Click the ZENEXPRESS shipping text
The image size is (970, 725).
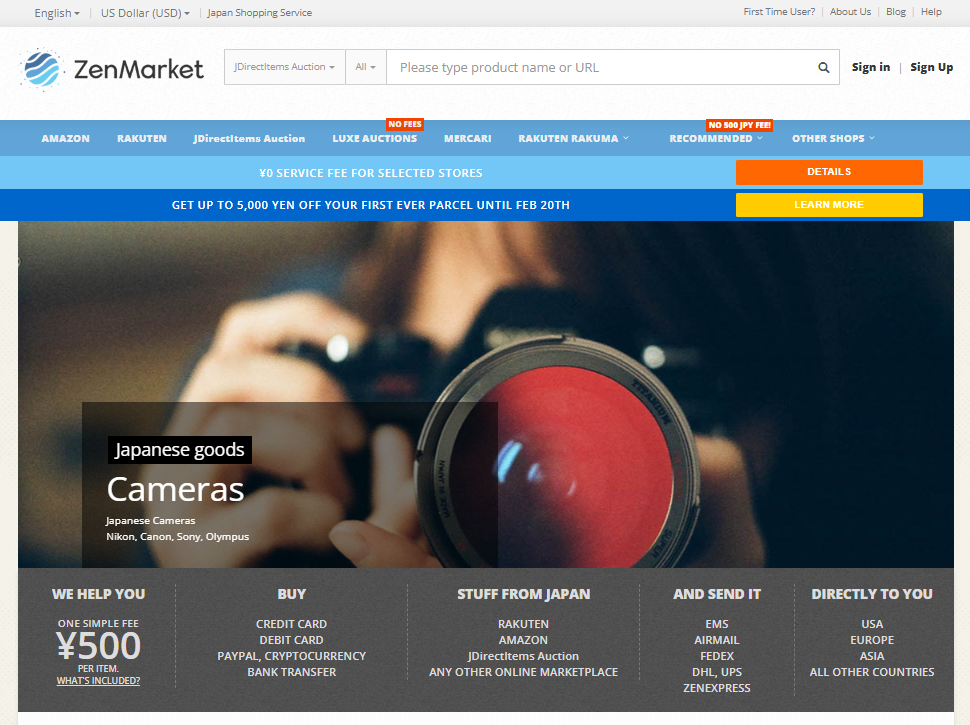coord(716,688)
